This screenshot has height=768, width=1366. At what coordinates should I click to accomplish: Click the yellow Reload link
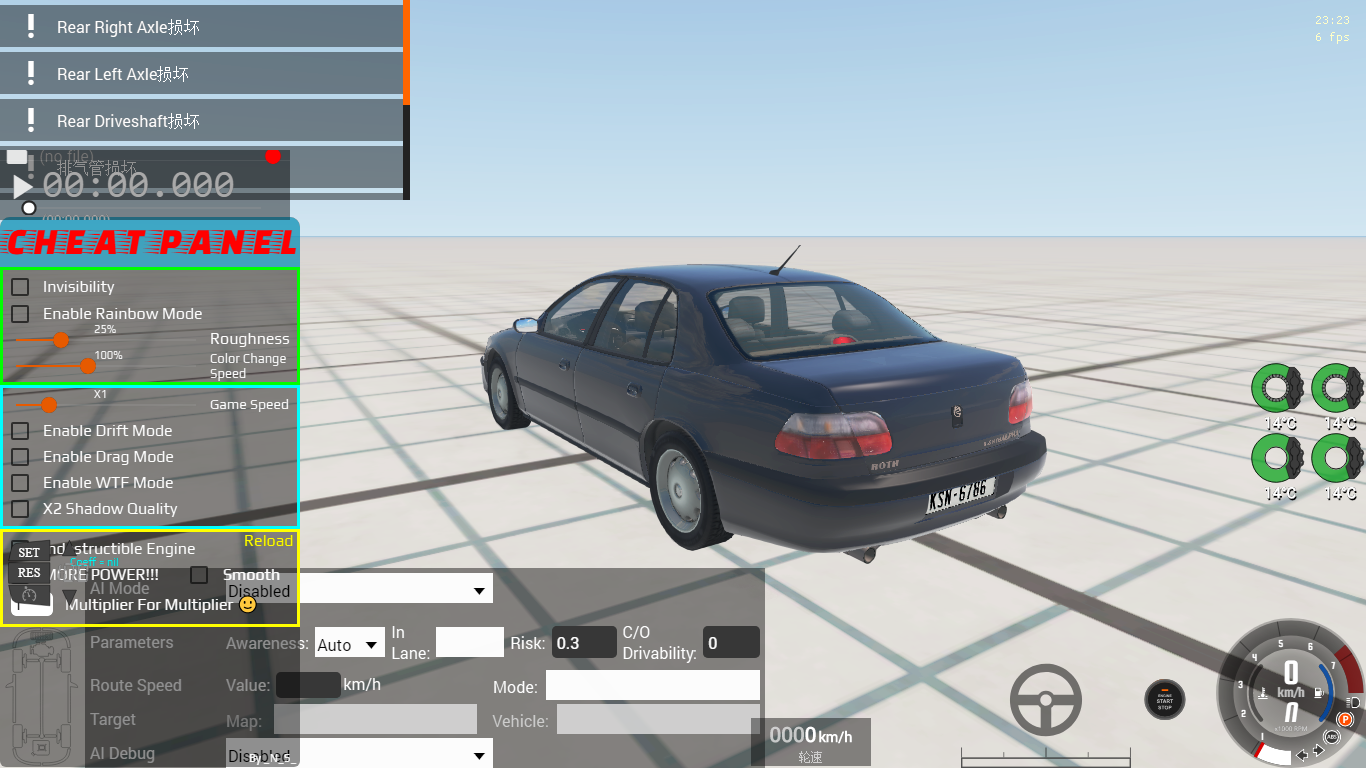pos(269,541)
